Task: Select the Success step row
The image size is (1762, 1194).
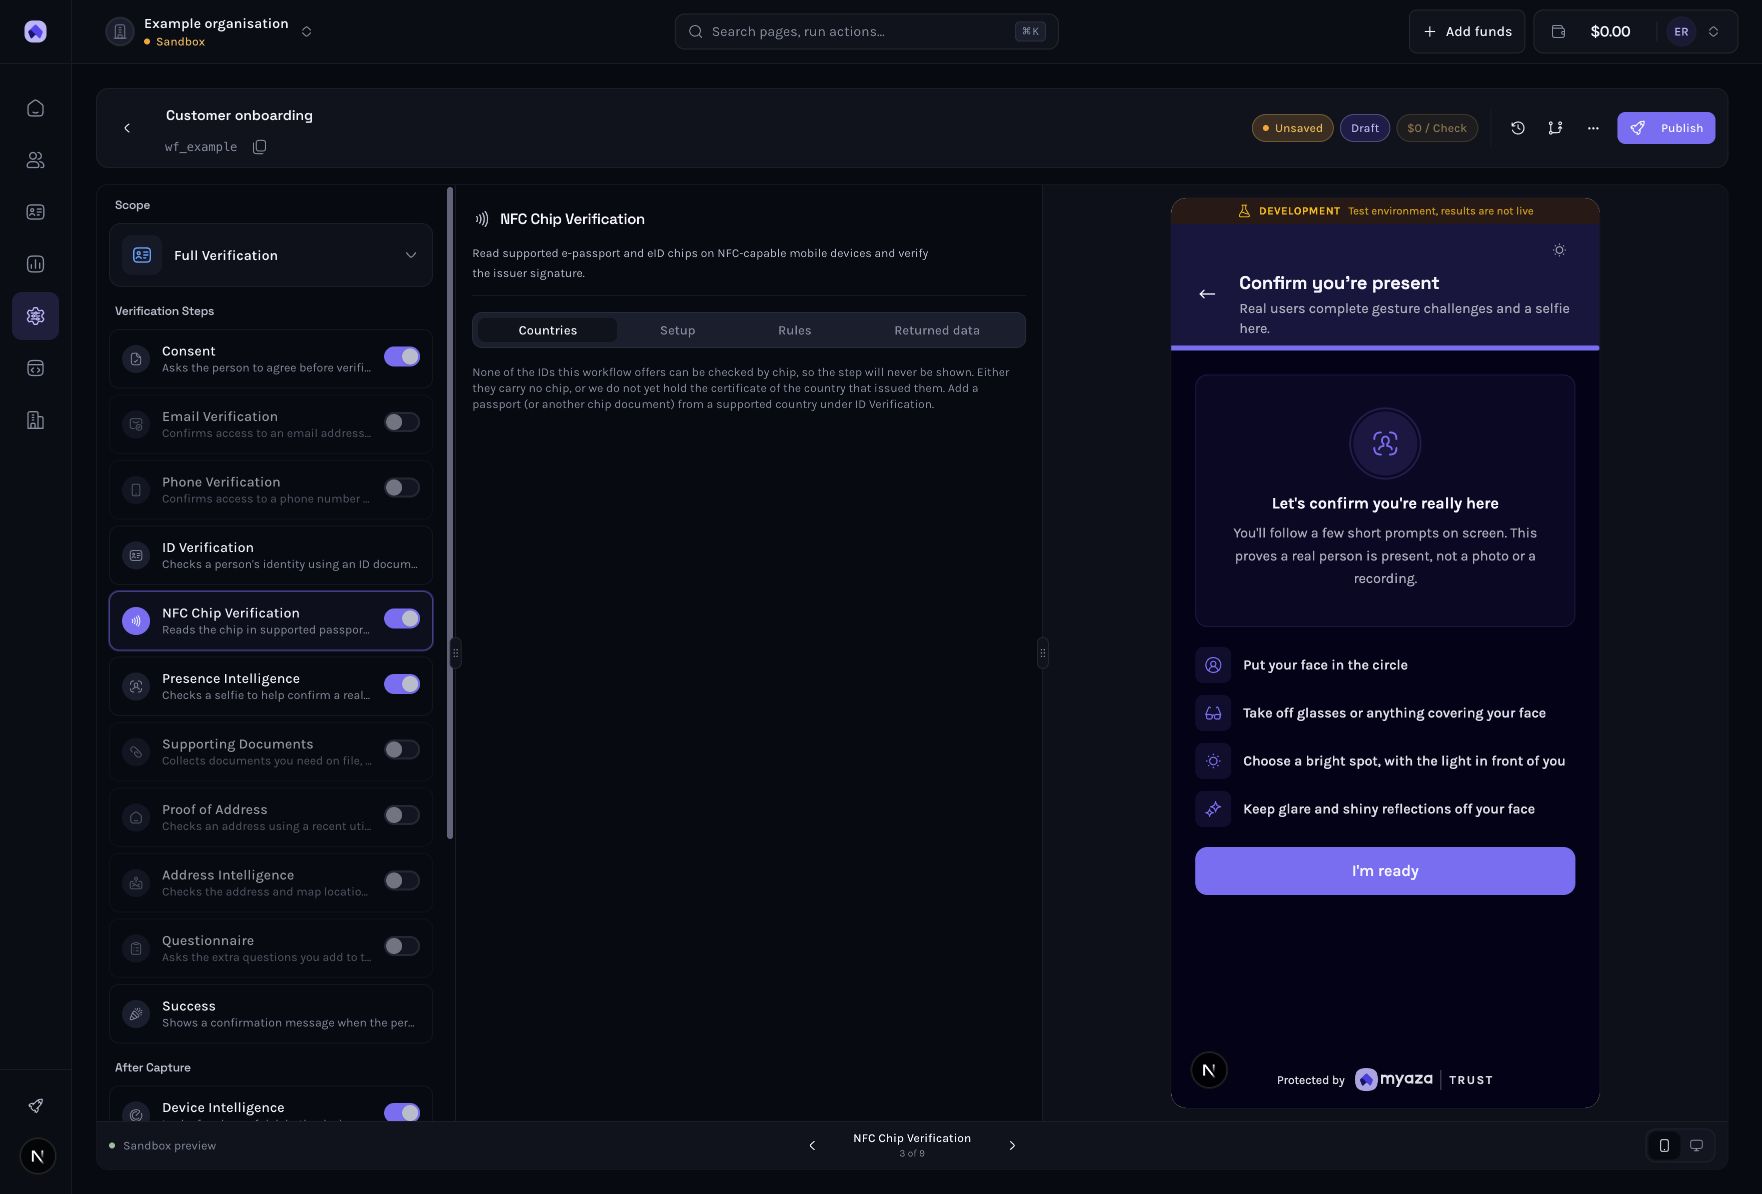Action: click(x=271, y=1014)
